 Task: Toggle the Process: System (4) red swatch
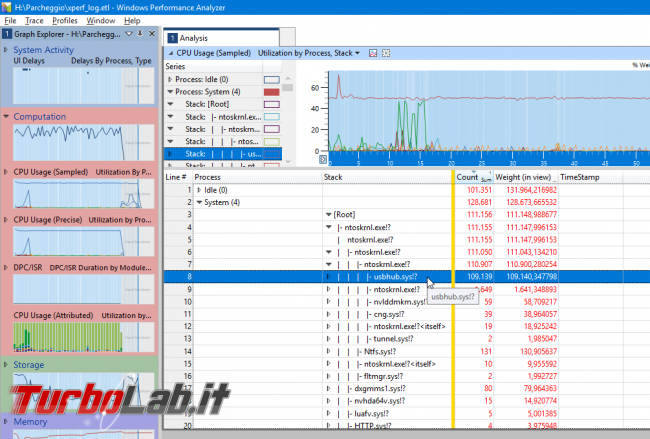(x=272, y=92)
